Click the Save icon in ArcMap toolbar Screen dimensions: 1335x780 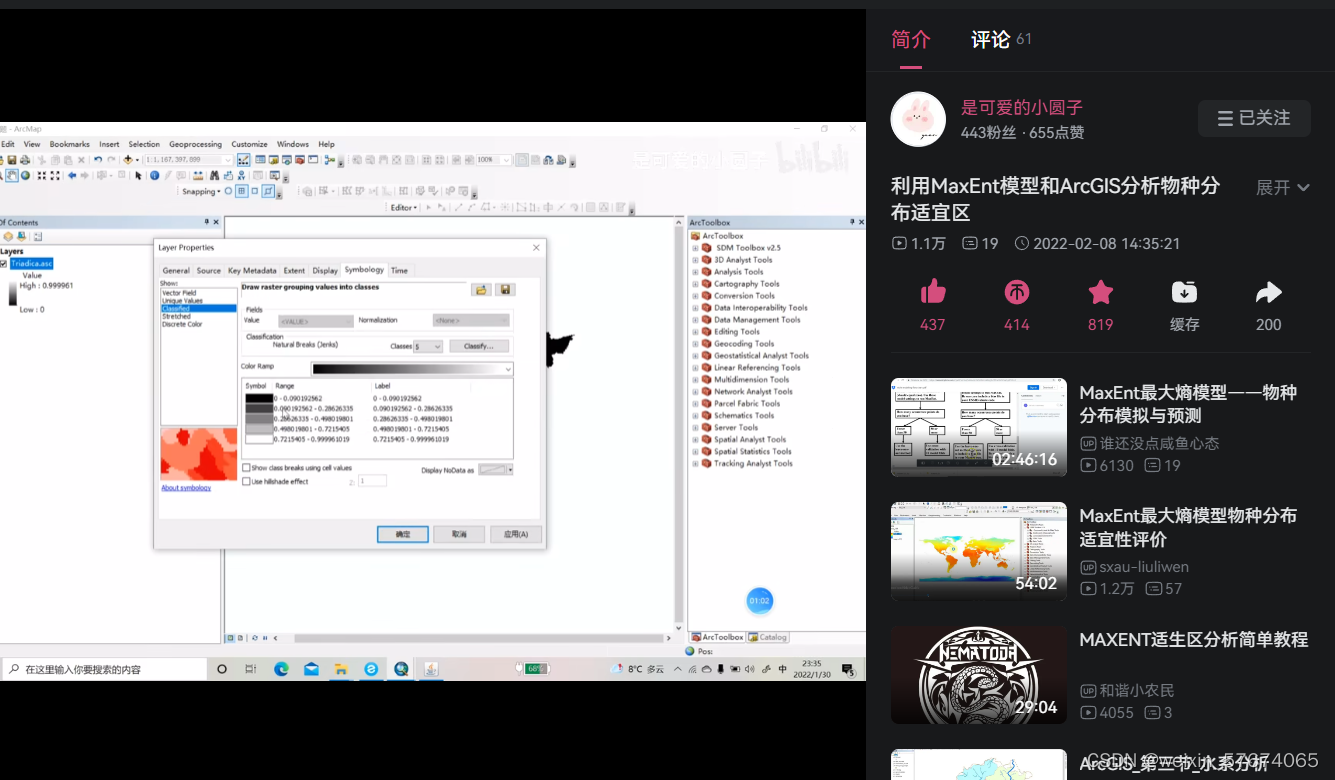(12, 160)
